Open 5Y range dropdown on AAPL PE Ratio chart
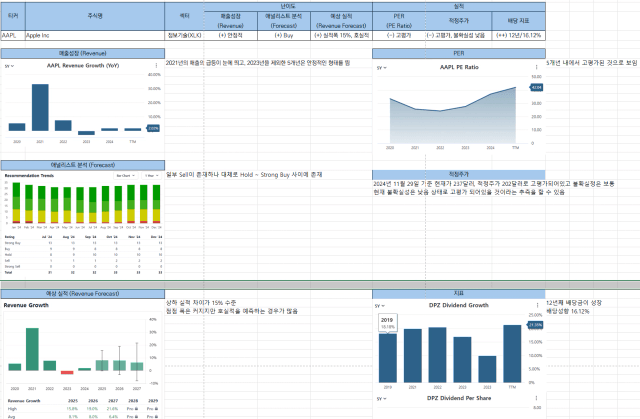 coord(382,68)
